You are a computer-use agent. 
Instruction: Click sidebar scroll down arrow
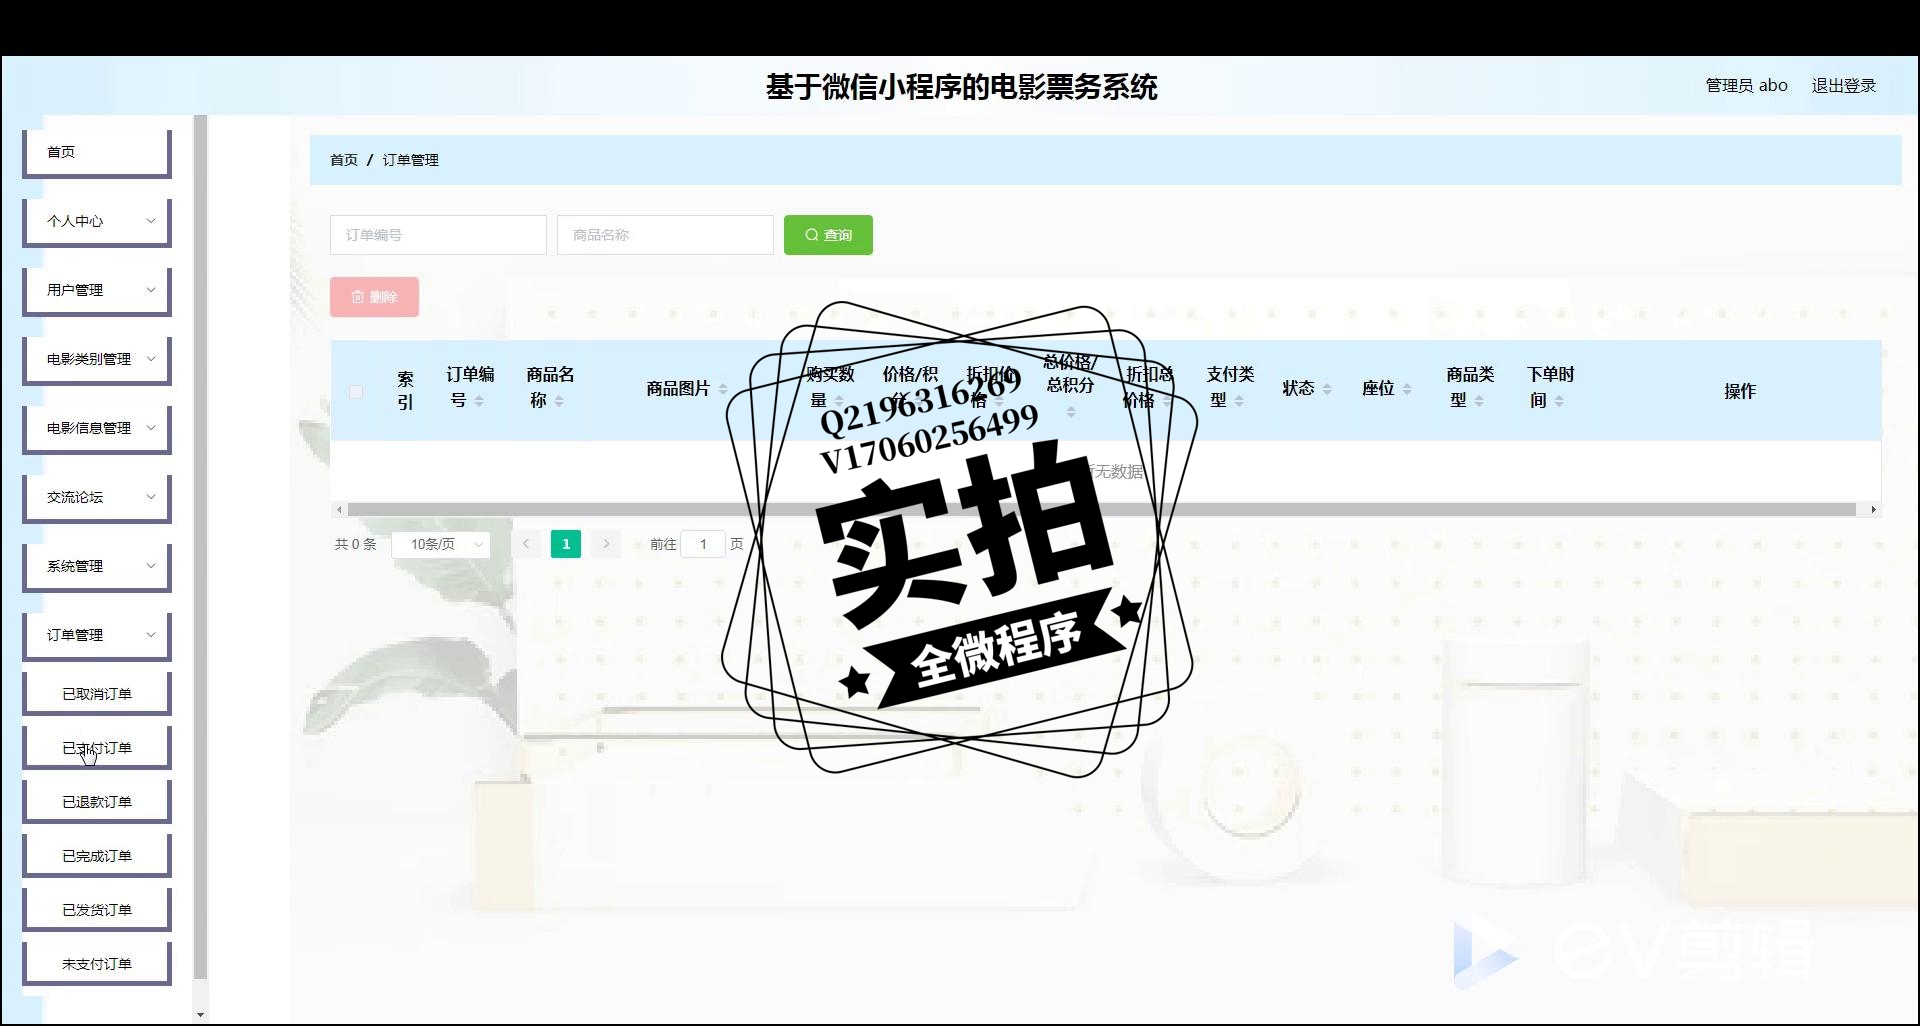click(200, 1015)
